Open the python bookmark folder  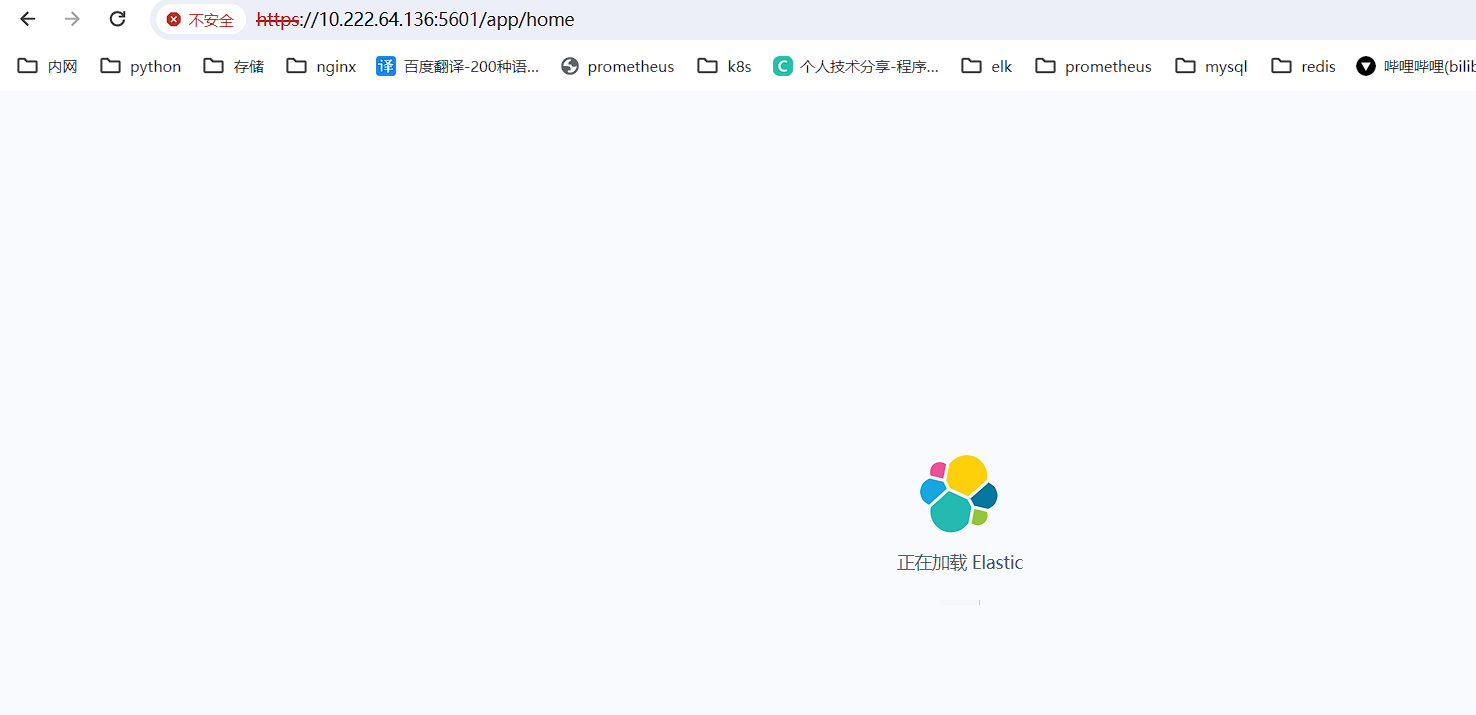[x=141, y=66]
